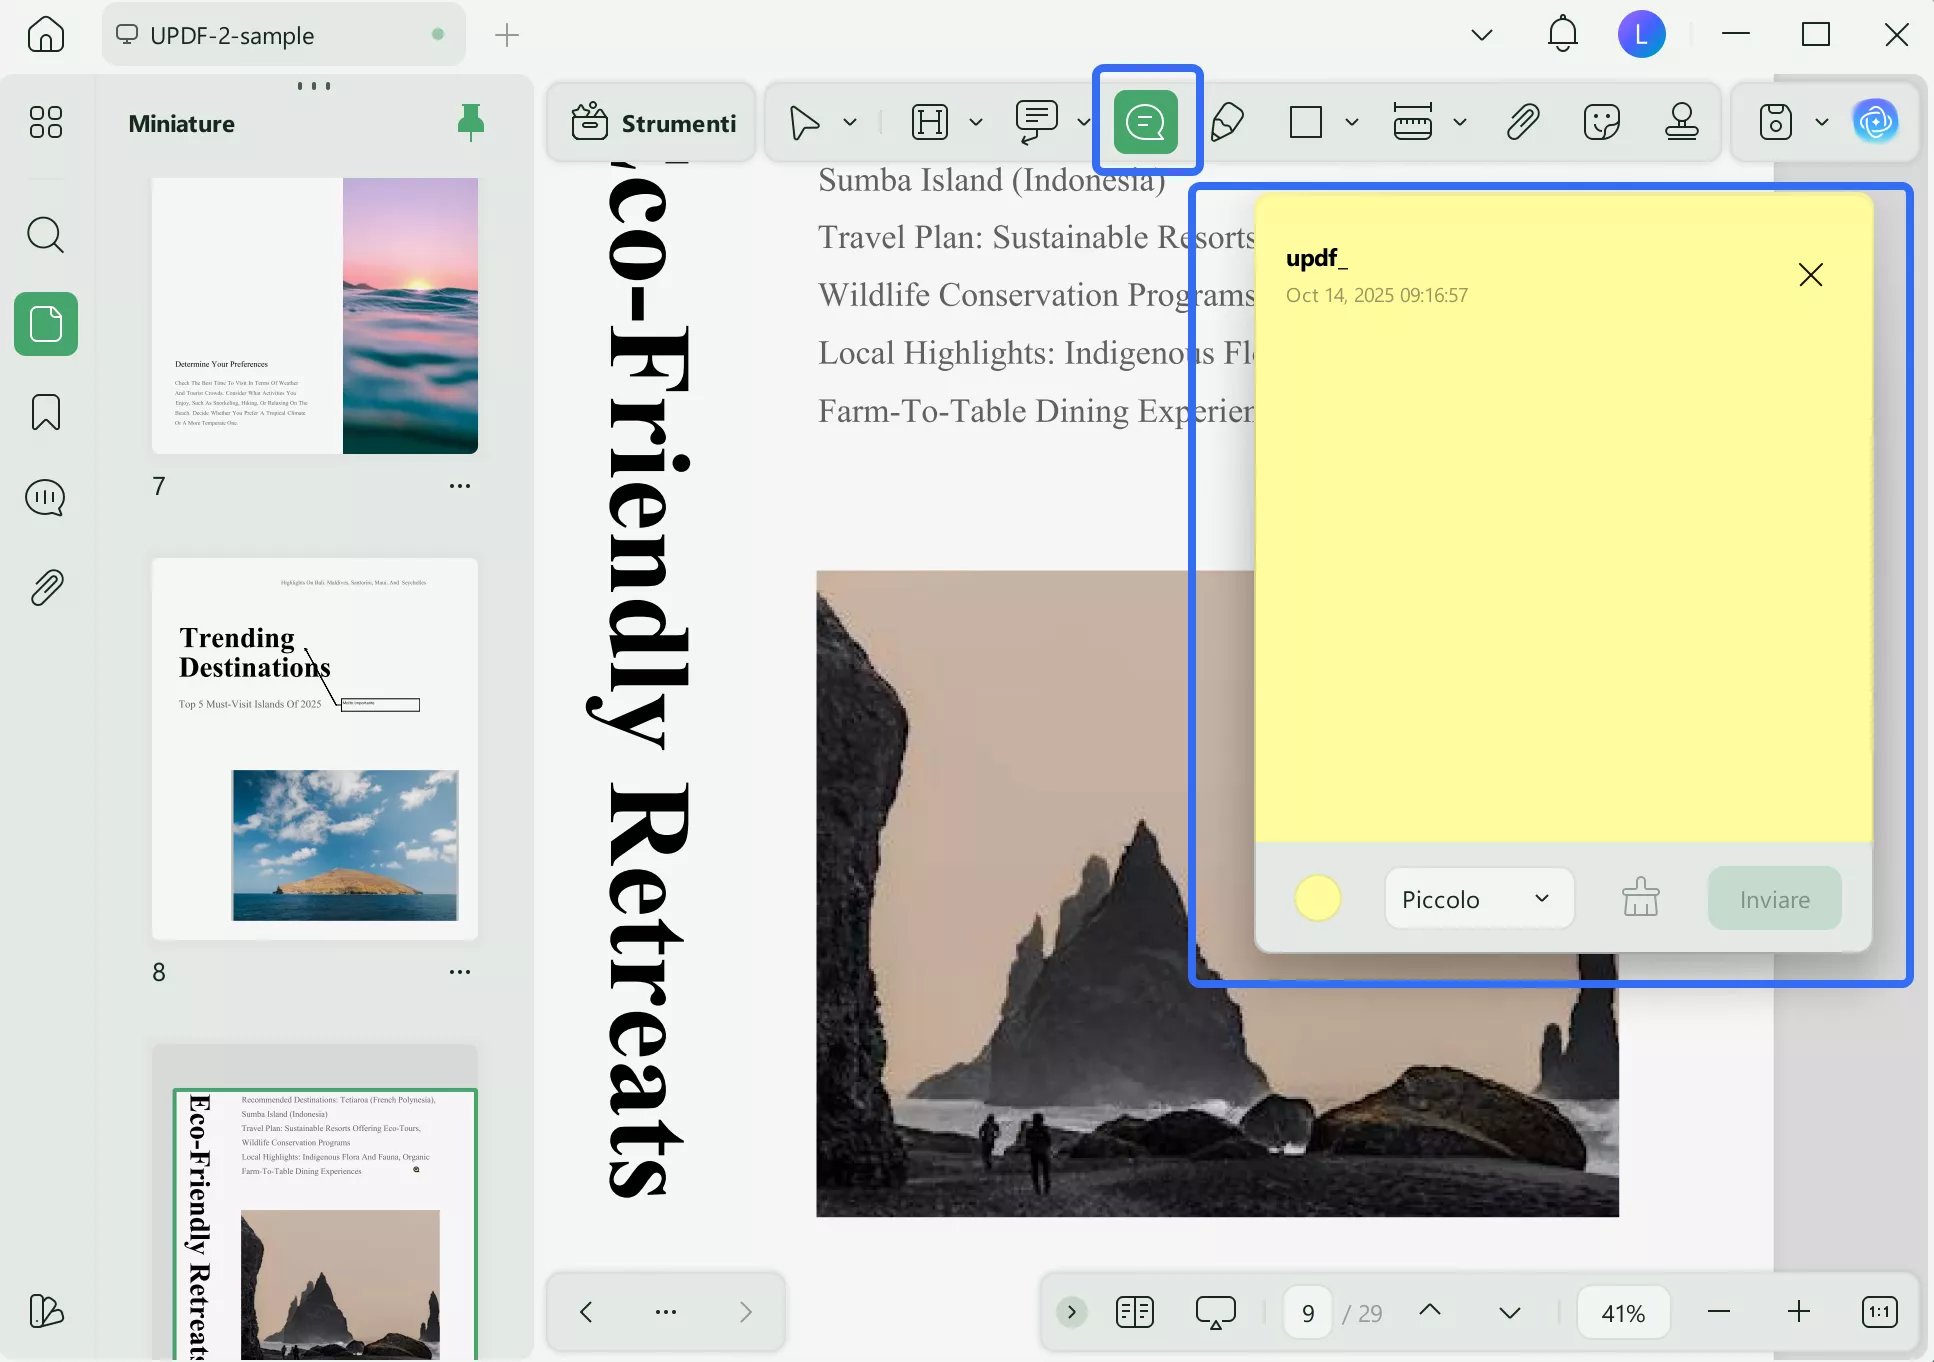Expand the text comment tool dropdown arrow

click(1083, 122)
